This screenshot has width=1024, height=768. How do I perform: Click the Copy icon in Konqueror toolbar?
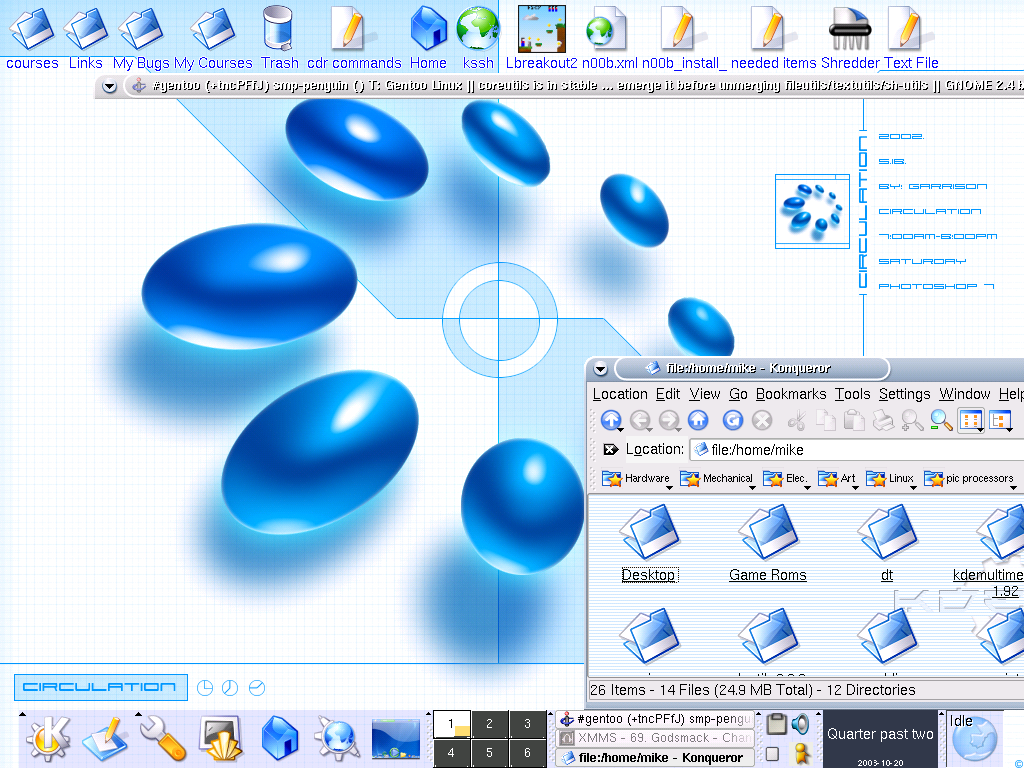[825, 420]
